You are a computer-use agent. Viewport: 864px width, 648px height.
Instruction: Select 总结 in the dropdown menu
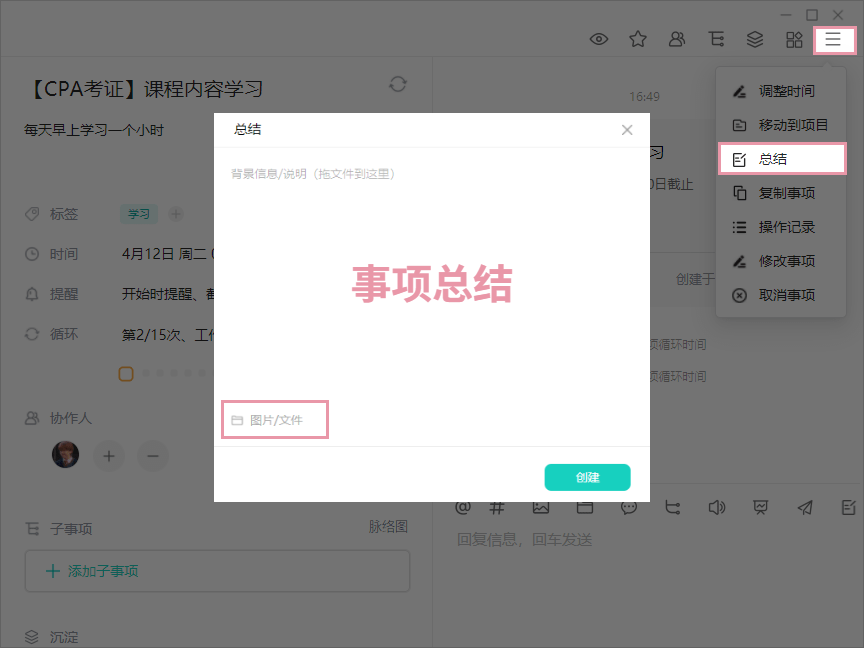pyautogui.click(x=782, y=159)
